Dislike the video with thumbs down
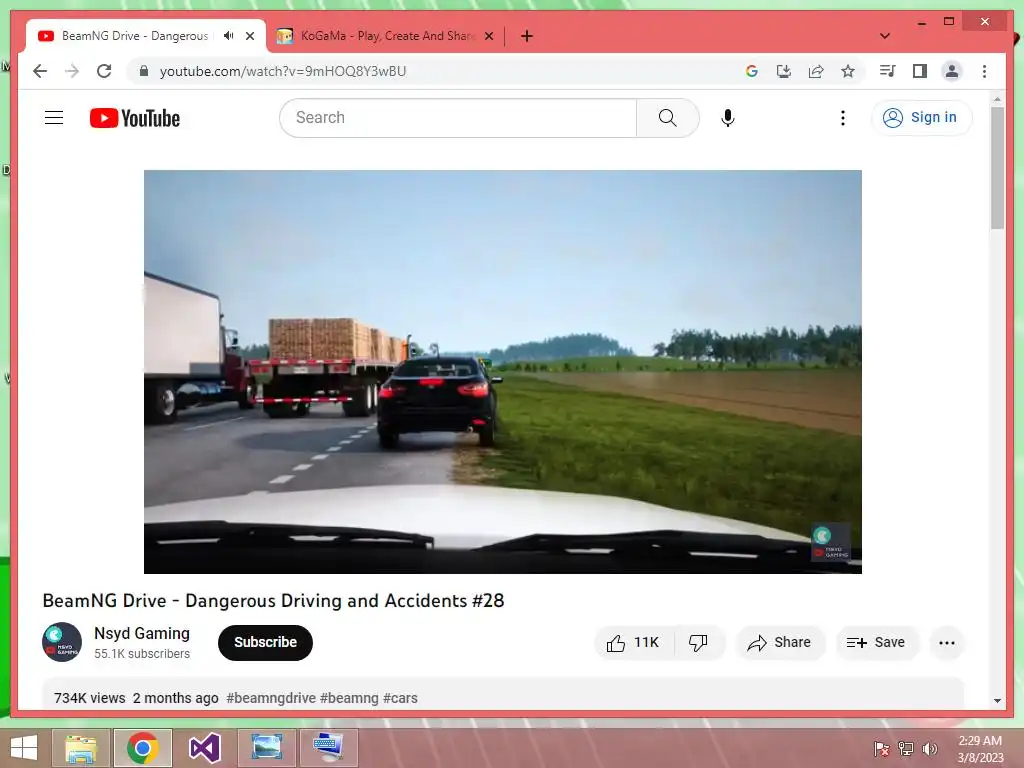This screenshot has width=1024, height=768. point(699,643)
